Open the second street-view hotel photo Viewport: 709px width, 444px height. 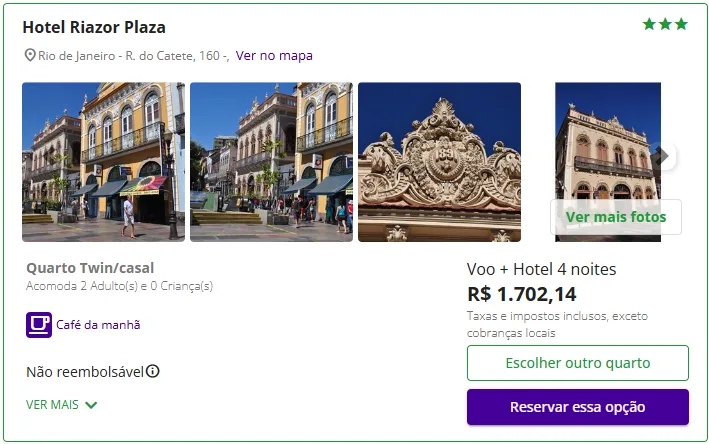(x=271, y=162)
